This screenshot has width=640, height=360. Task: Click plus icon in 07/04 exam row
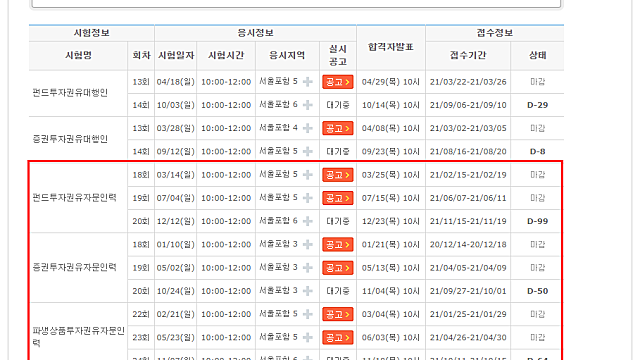(x=308, y=198)
